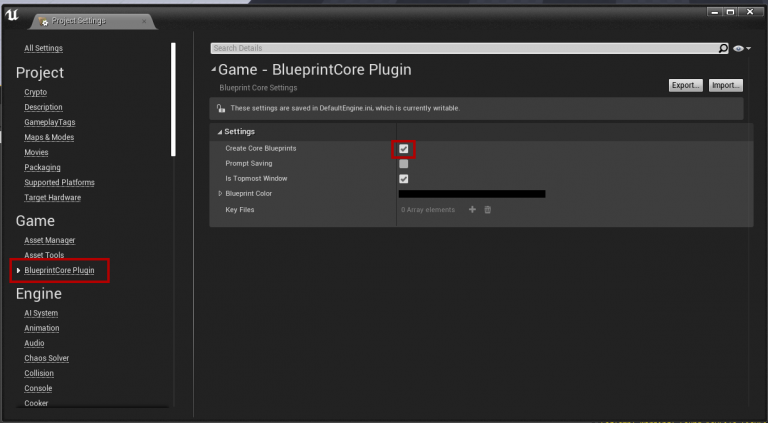Collapse Game - BlueprintCore Plugin header arrow
This screenshot has height=423, width=768.
click(x=213, y=70)
